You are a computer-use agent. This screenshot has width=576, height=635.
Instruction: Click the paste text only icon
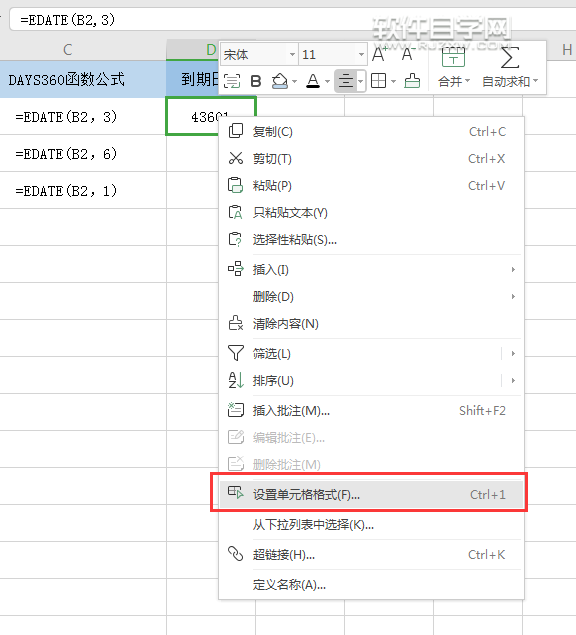[236, 212]
